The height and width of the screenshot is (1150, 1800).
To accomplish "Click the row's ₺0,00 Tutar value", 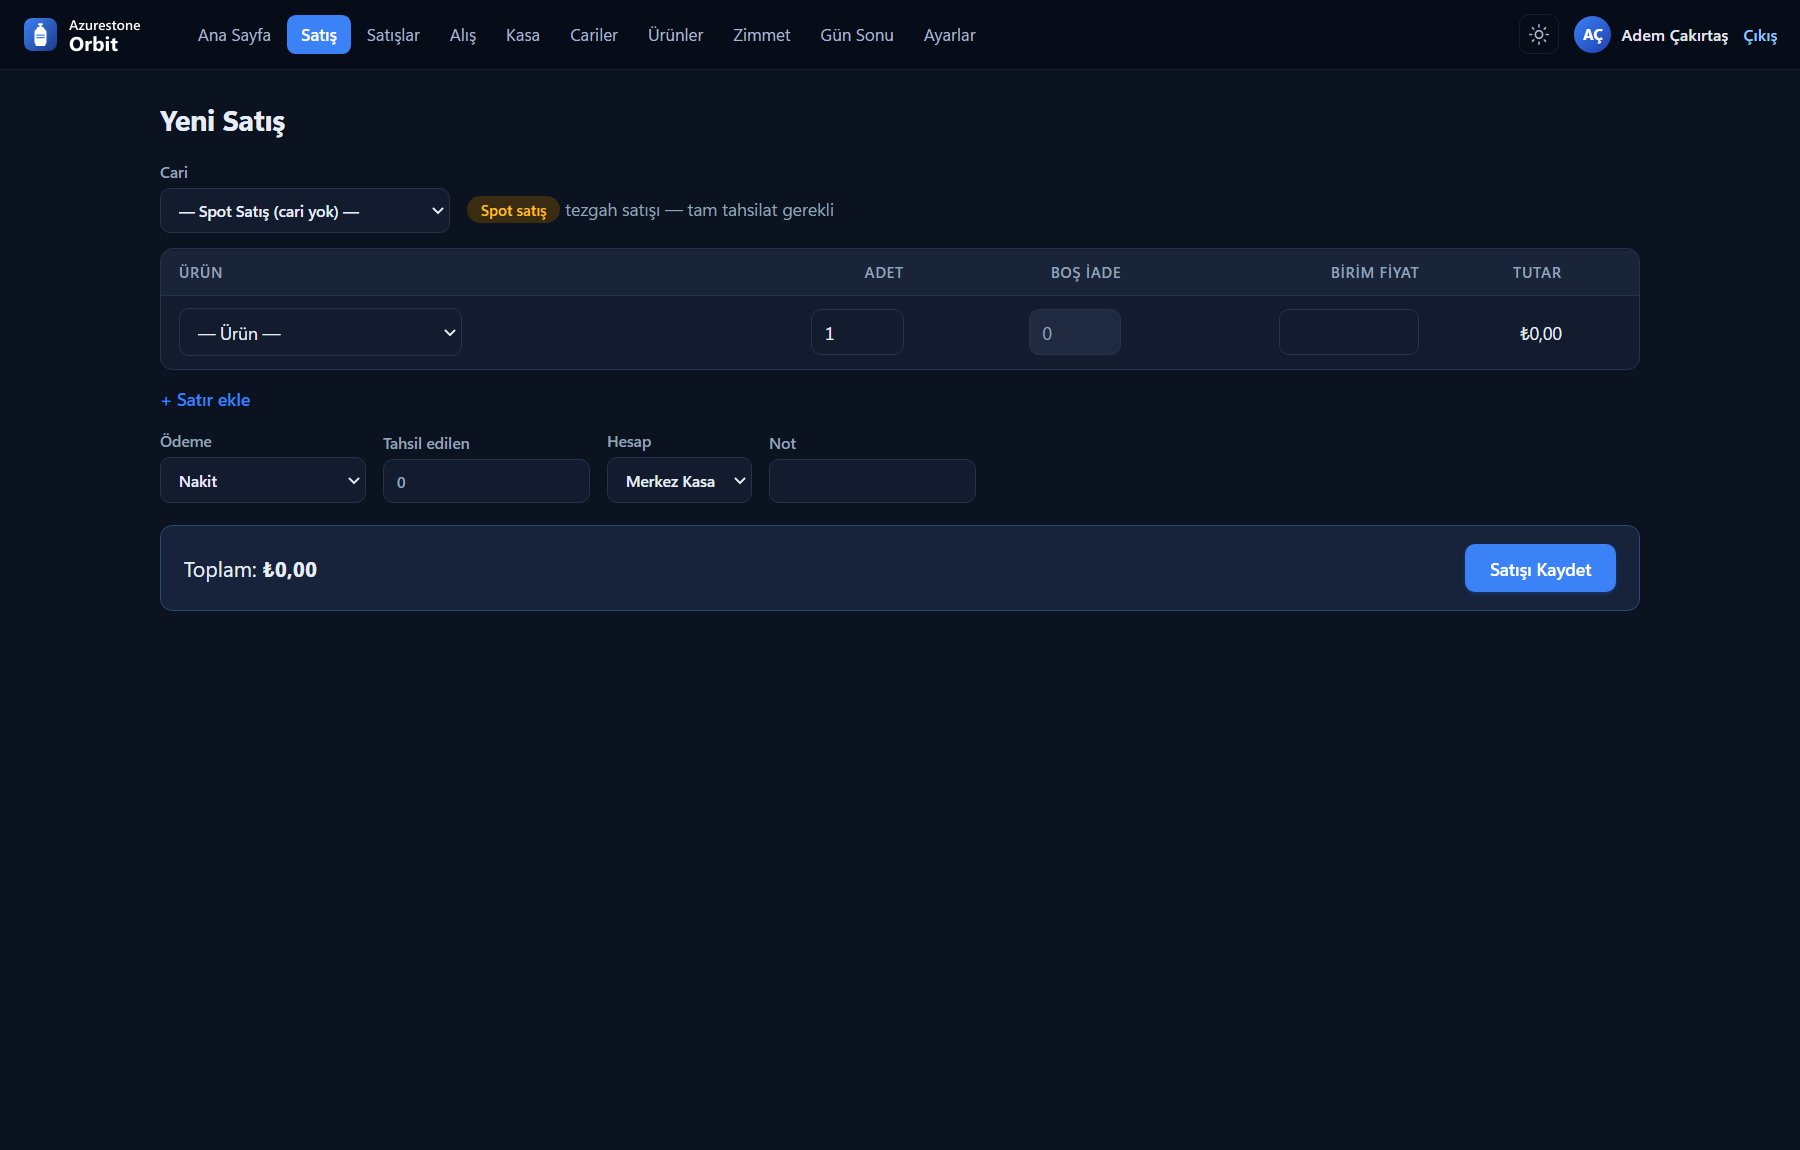I will 1541,334.
